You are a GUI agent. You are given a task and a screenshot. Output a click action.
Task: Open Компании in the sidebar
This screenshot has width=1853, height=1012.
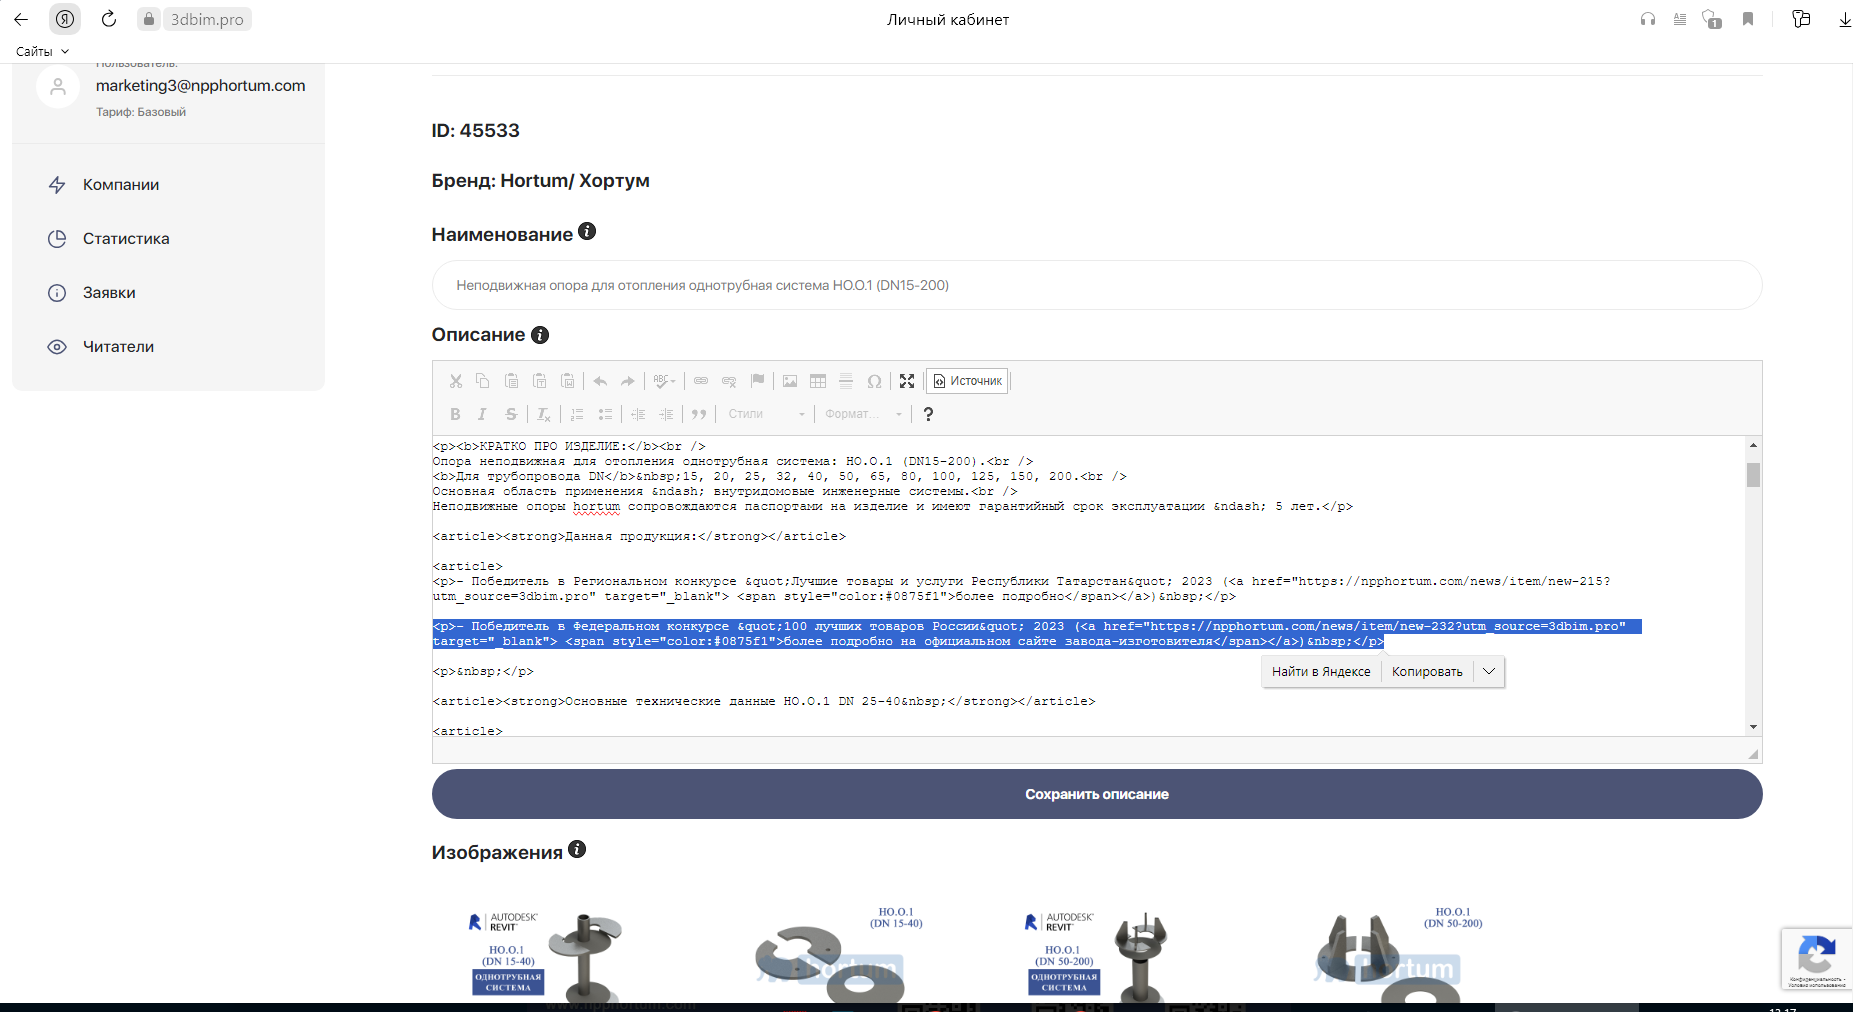121,185
